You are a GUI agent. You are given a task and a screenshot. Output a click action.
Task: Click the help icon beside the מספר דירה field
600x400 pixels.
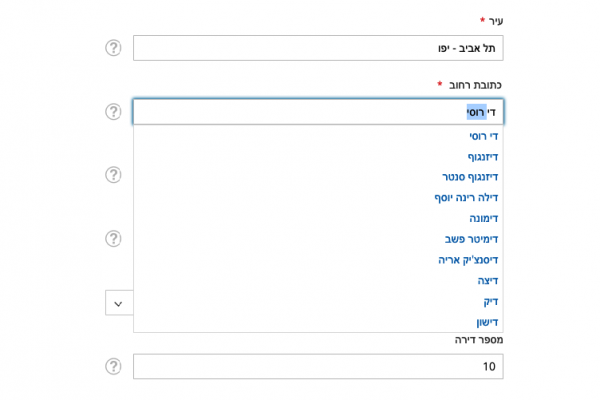114,366
